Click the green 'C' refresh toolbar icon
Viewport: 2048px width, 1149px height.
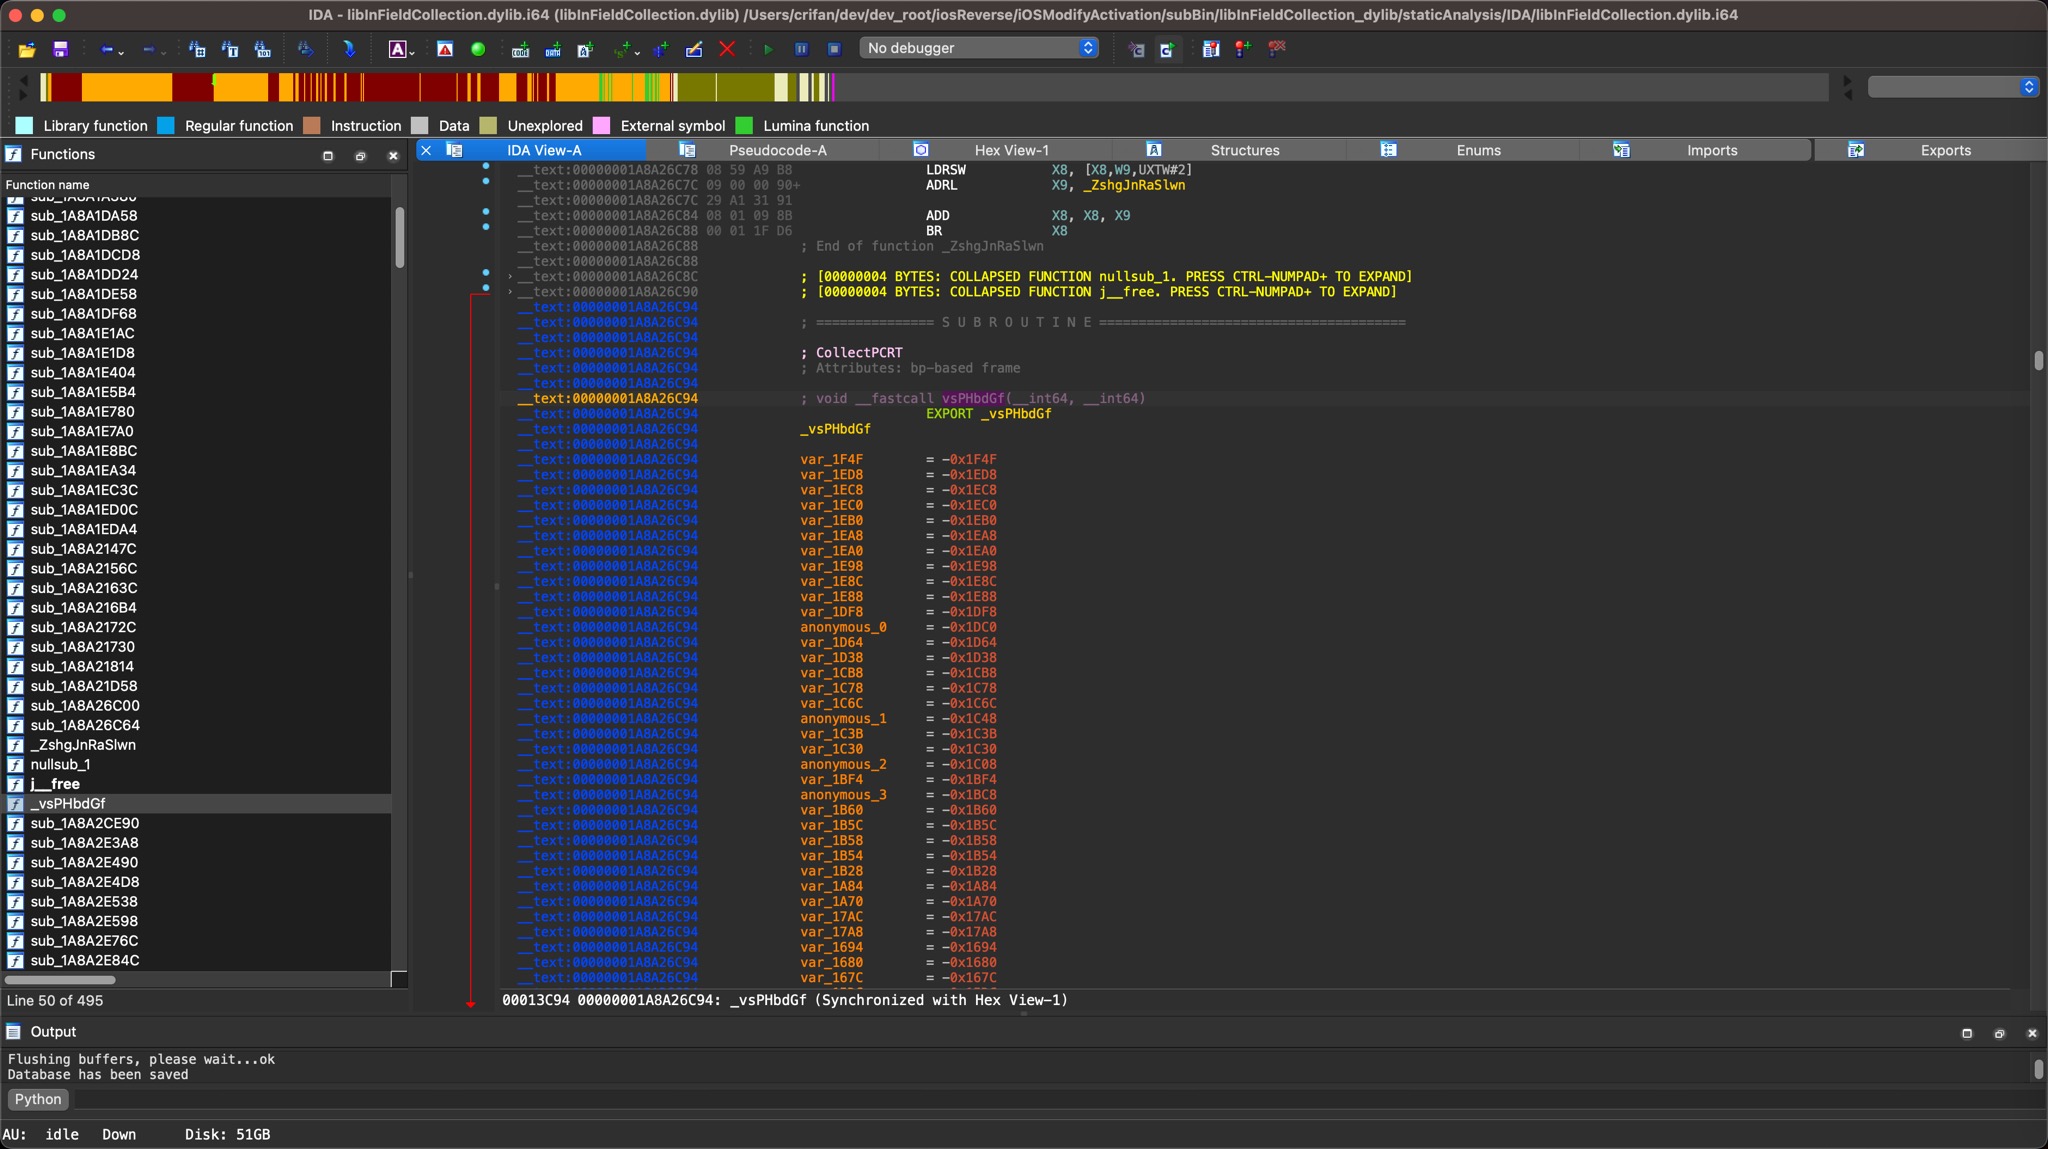pyautogui.click(x=1167, y=49)
